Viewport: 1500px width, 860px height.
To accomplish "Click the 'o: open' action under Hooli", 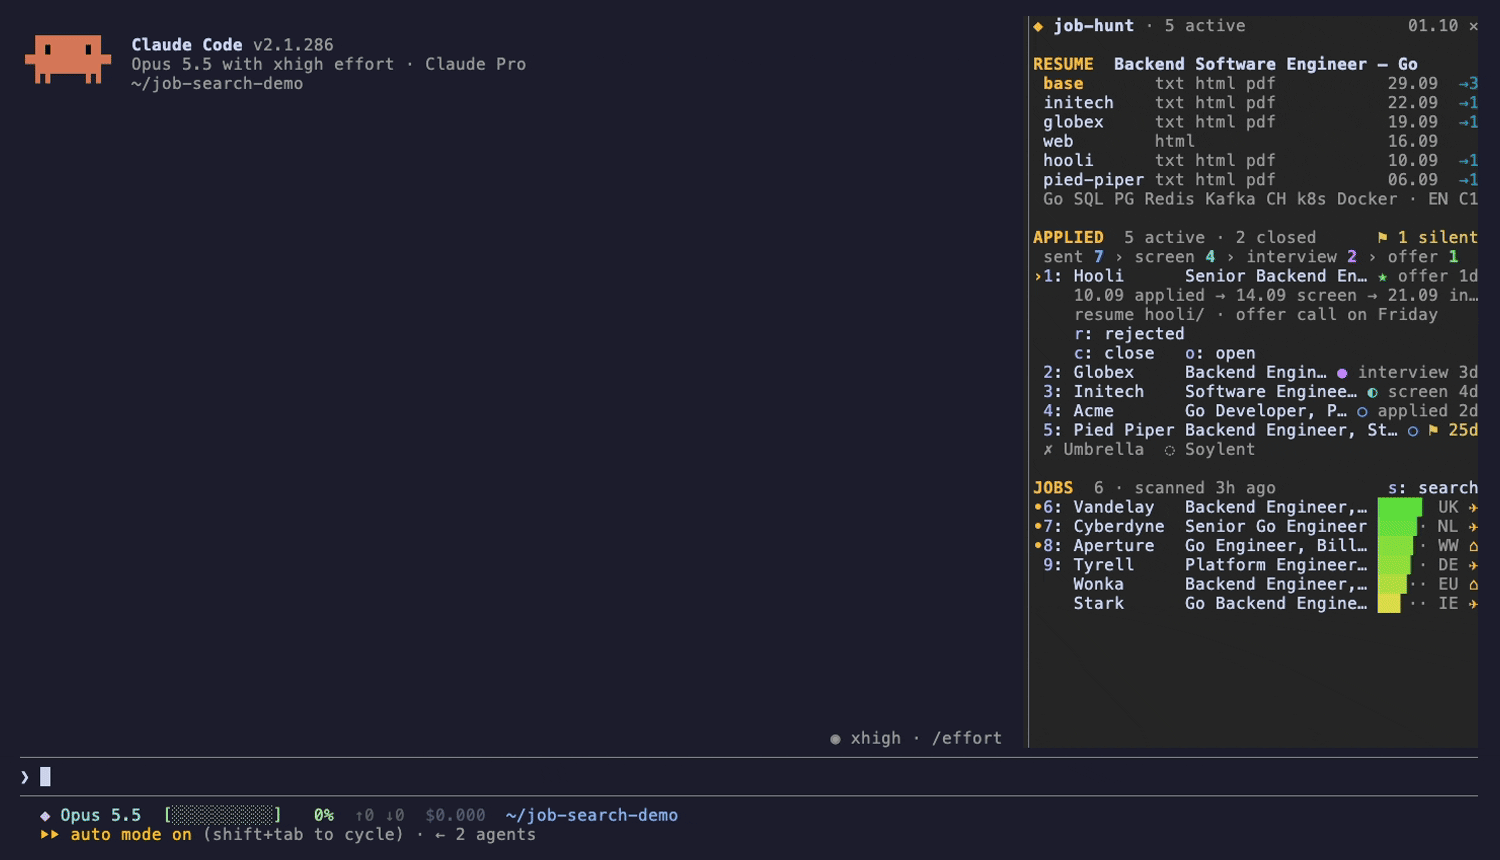I will point(1220,354).
